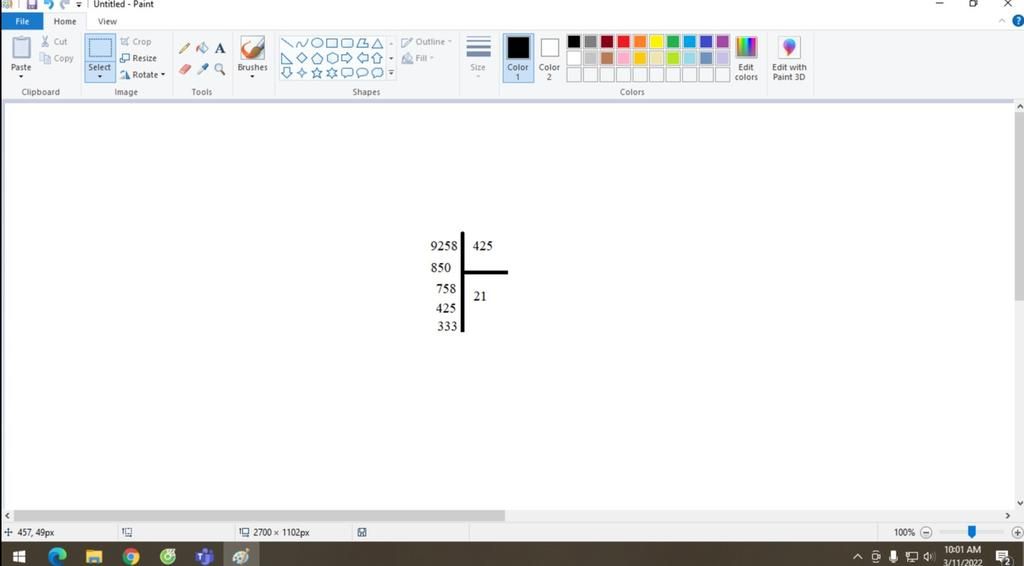Expand the Shapes gallery more arrow

pos(391,73)
